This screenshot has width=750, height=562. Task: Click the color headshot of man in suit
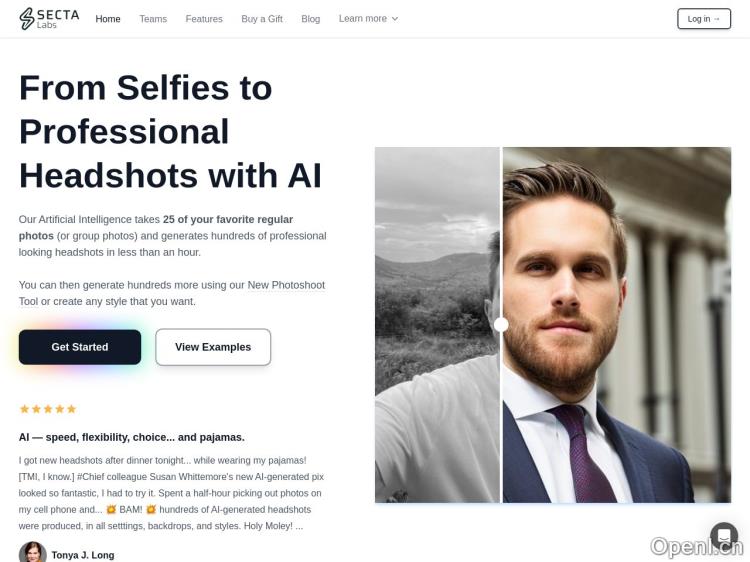(617, 325)
